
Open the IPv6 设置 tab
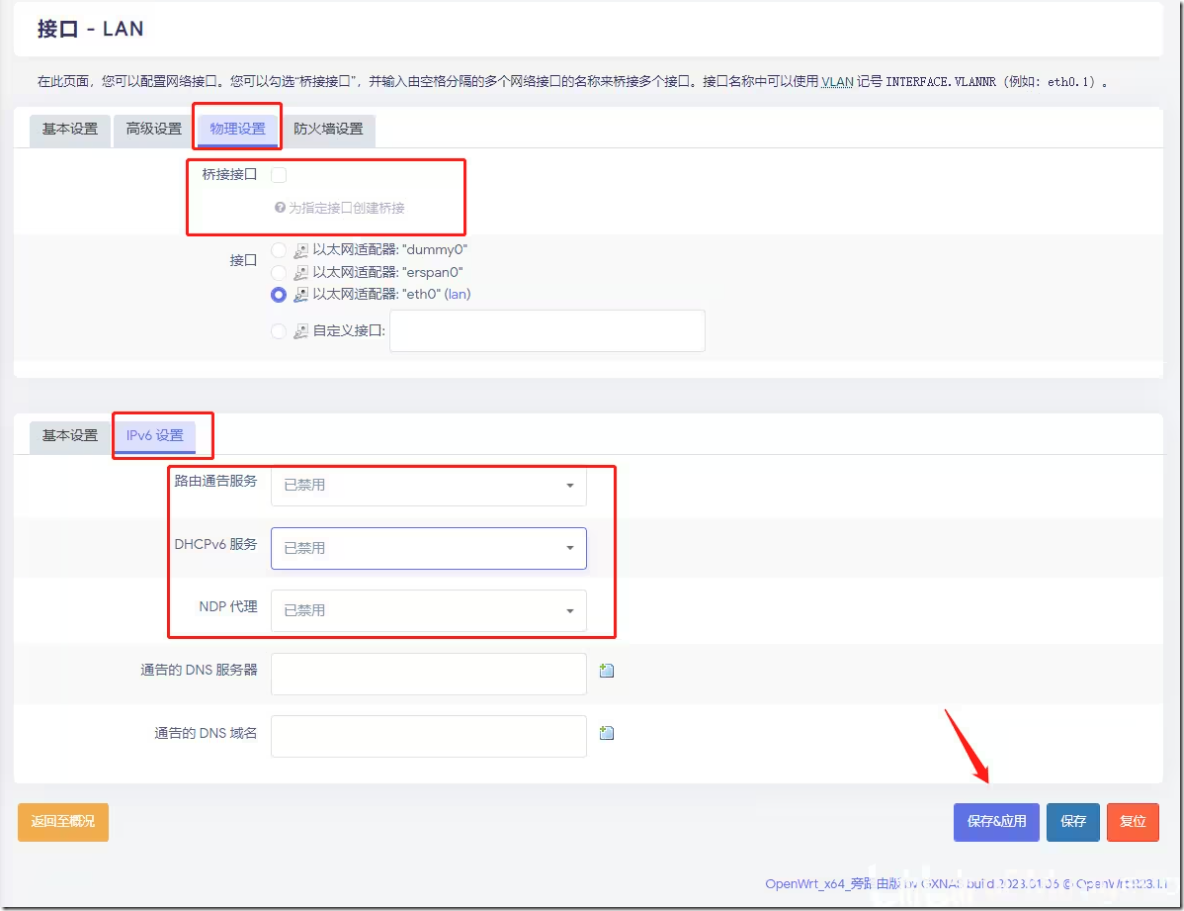click(x=155, y=437)
